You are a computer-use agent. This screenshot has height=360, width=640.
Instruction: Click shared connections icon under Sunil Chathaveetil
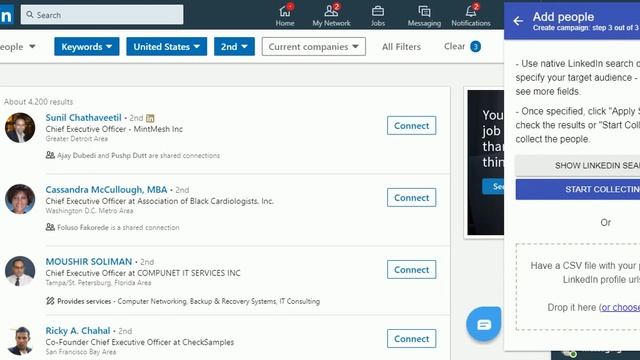point(50,155)
